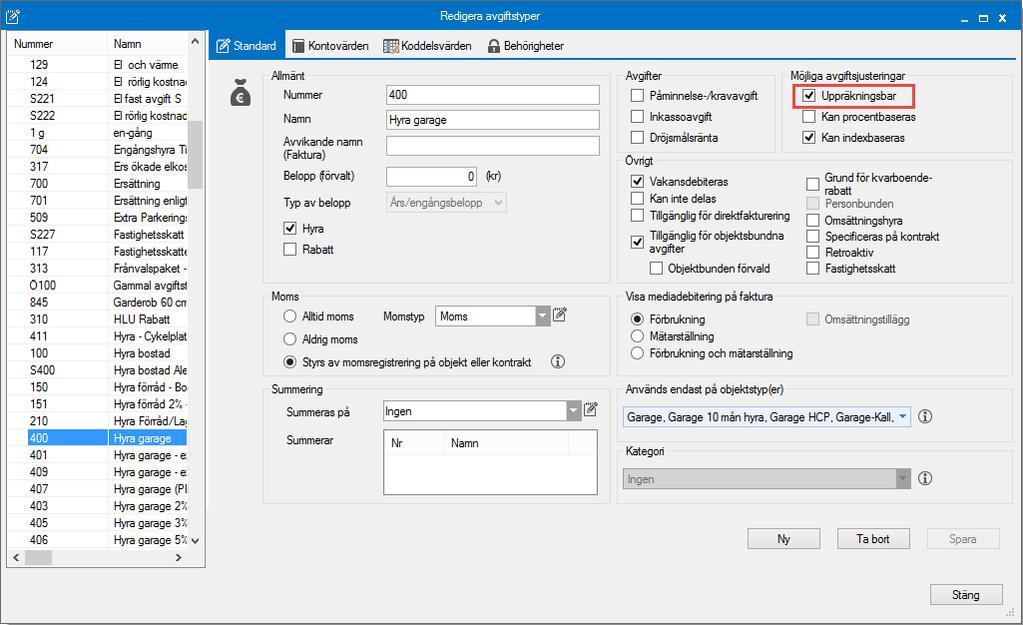Enable Specificeras på kontrakt checkbox
The width and height of the screenshot is (1023, 625).
point(813,236)
